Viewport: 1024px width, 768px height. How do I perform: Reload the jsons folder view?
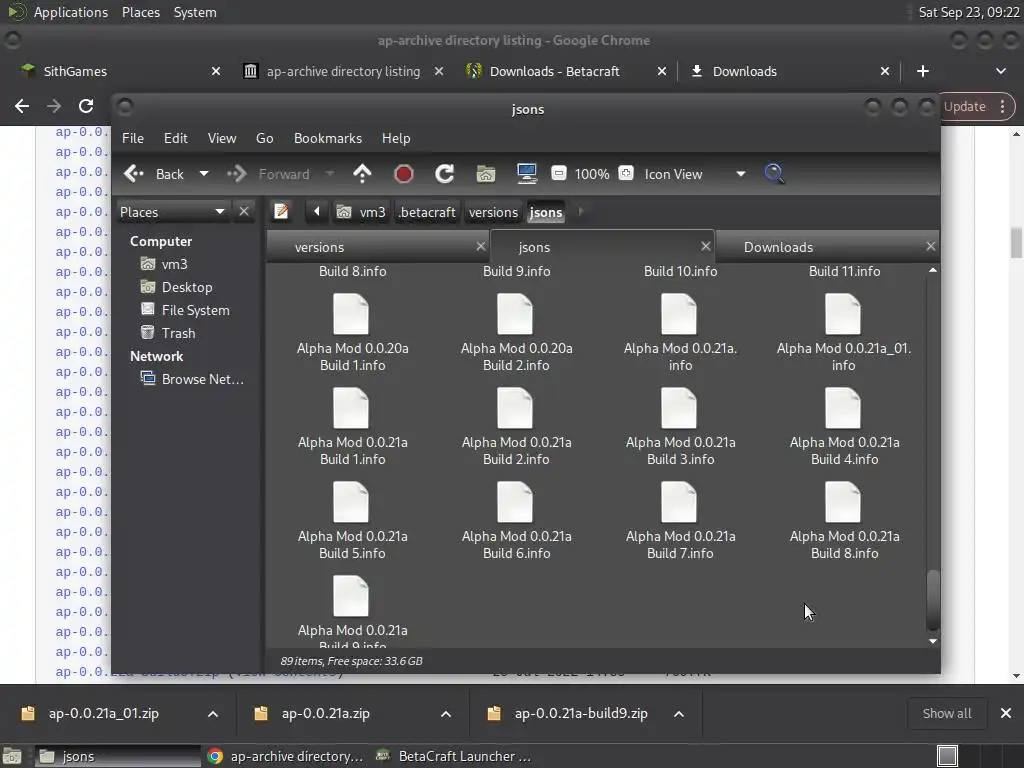point(444,174)
